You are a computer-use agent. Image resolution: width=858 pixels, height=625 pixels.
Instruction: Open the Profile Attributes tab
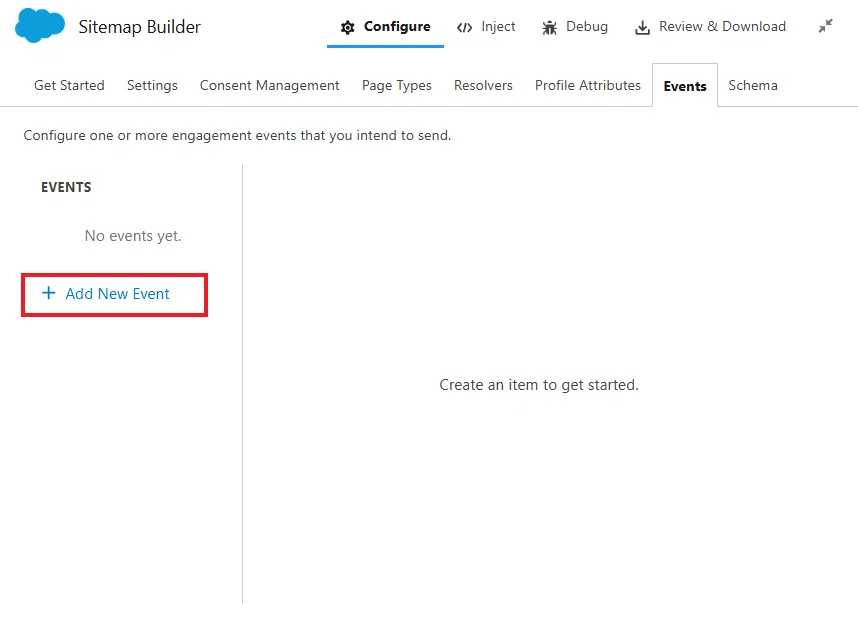(588, 85)
